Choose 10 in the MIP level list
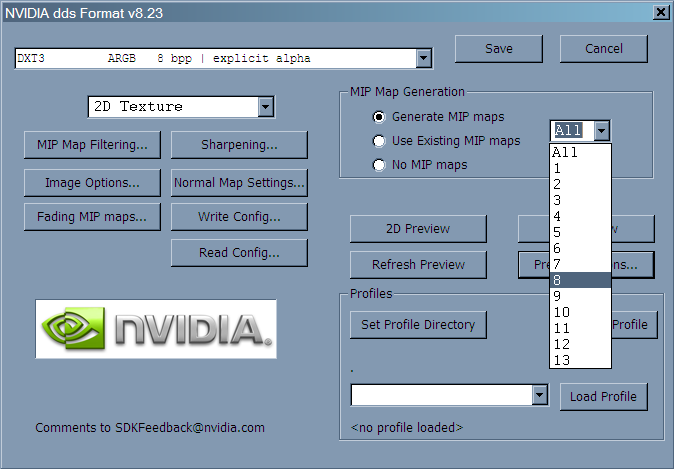 coord(580,312)
